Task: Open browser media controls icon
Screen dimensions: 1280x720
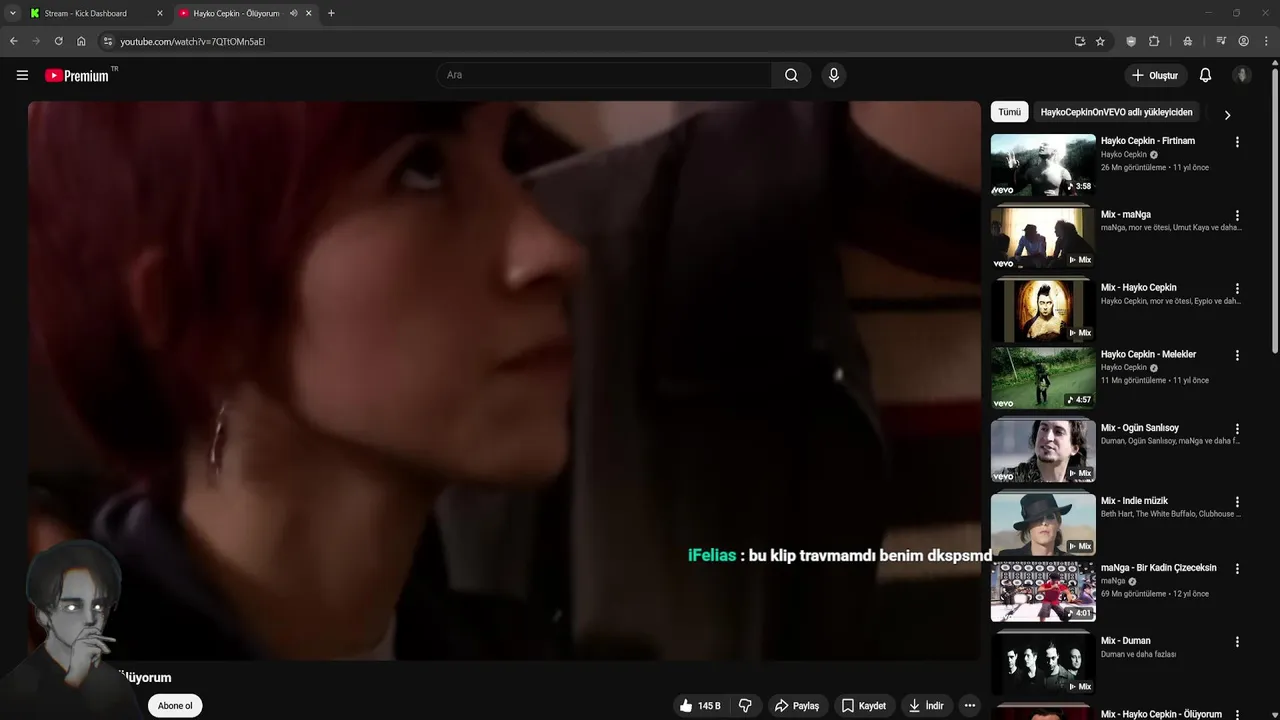Action: pos(1221,41)
